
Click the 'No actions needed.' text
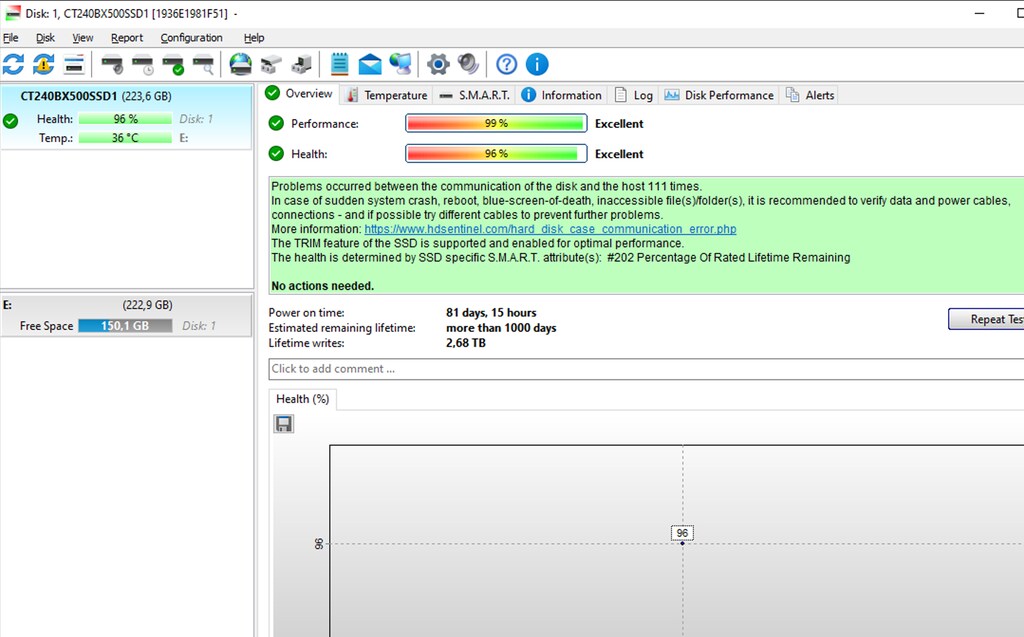tap(323, 286)
